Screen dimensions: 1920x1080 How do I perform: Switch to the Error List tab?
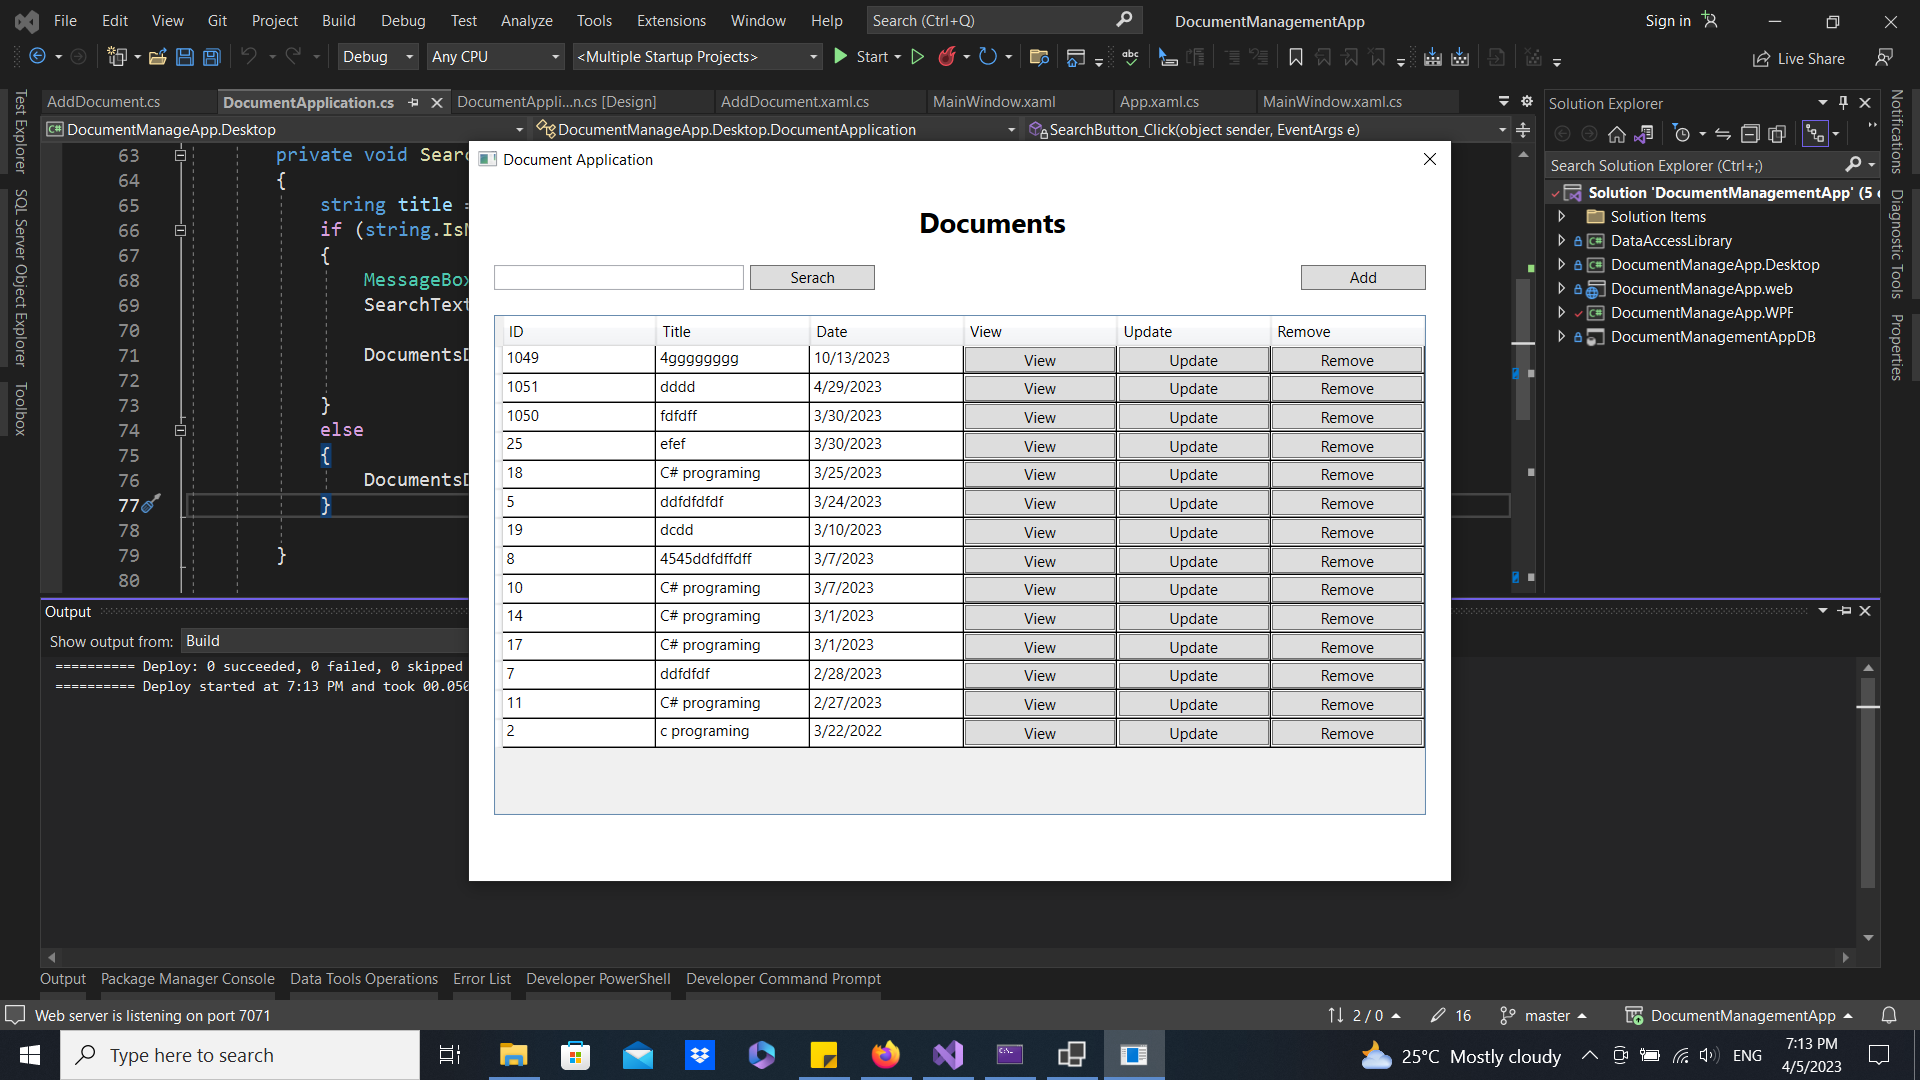coord(481,979)
